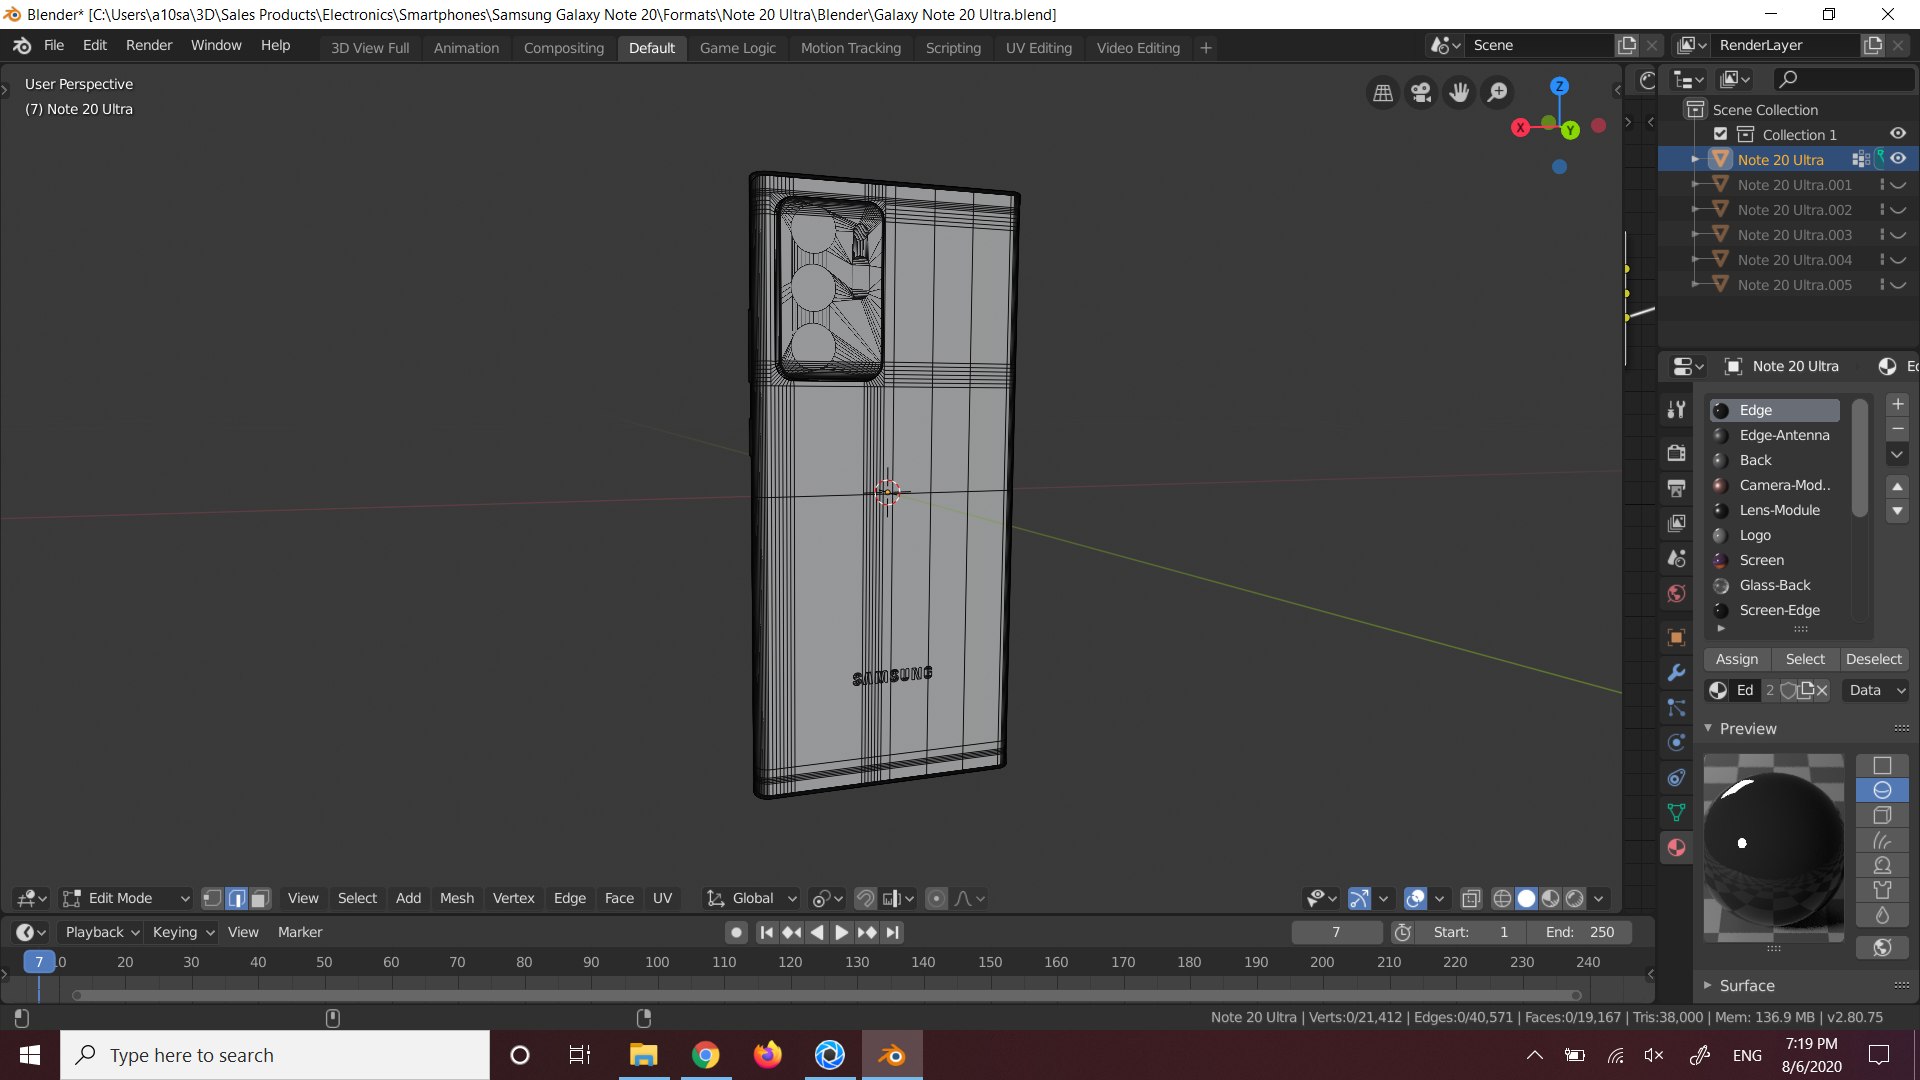Toggle perspective/orthographic view grid icon
This screenshot has height=1080, width=1920.
pos(1383,93)
